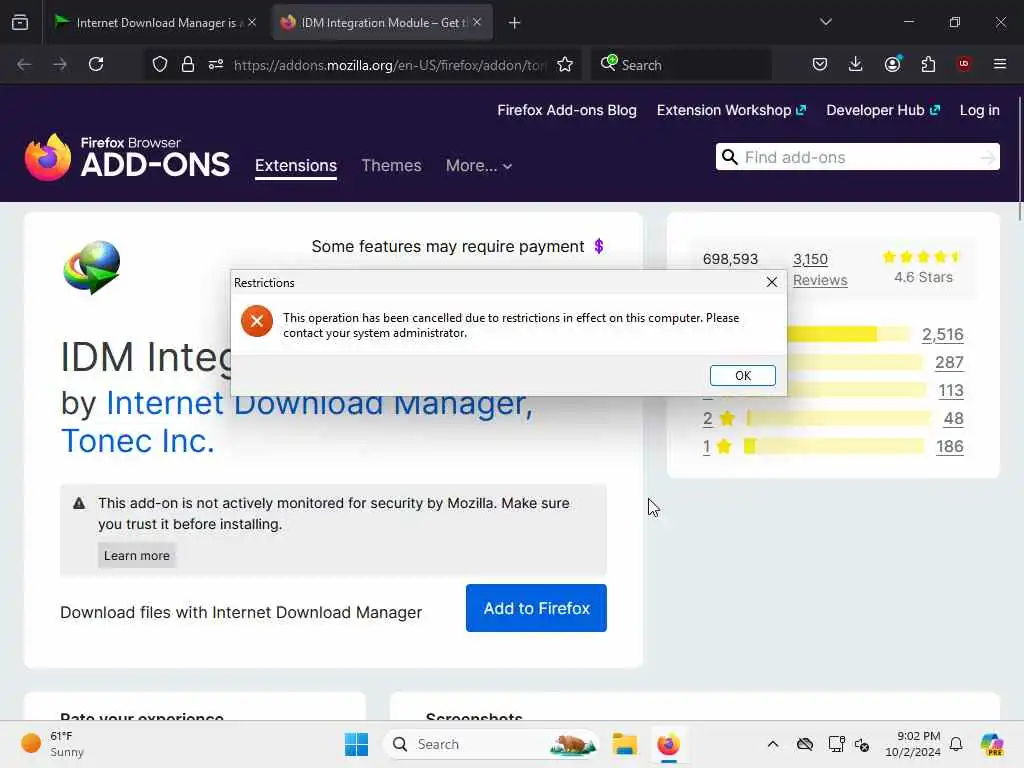Click the site security padlock icon
Screen dimensions: 1024x768
click(188, 65)
